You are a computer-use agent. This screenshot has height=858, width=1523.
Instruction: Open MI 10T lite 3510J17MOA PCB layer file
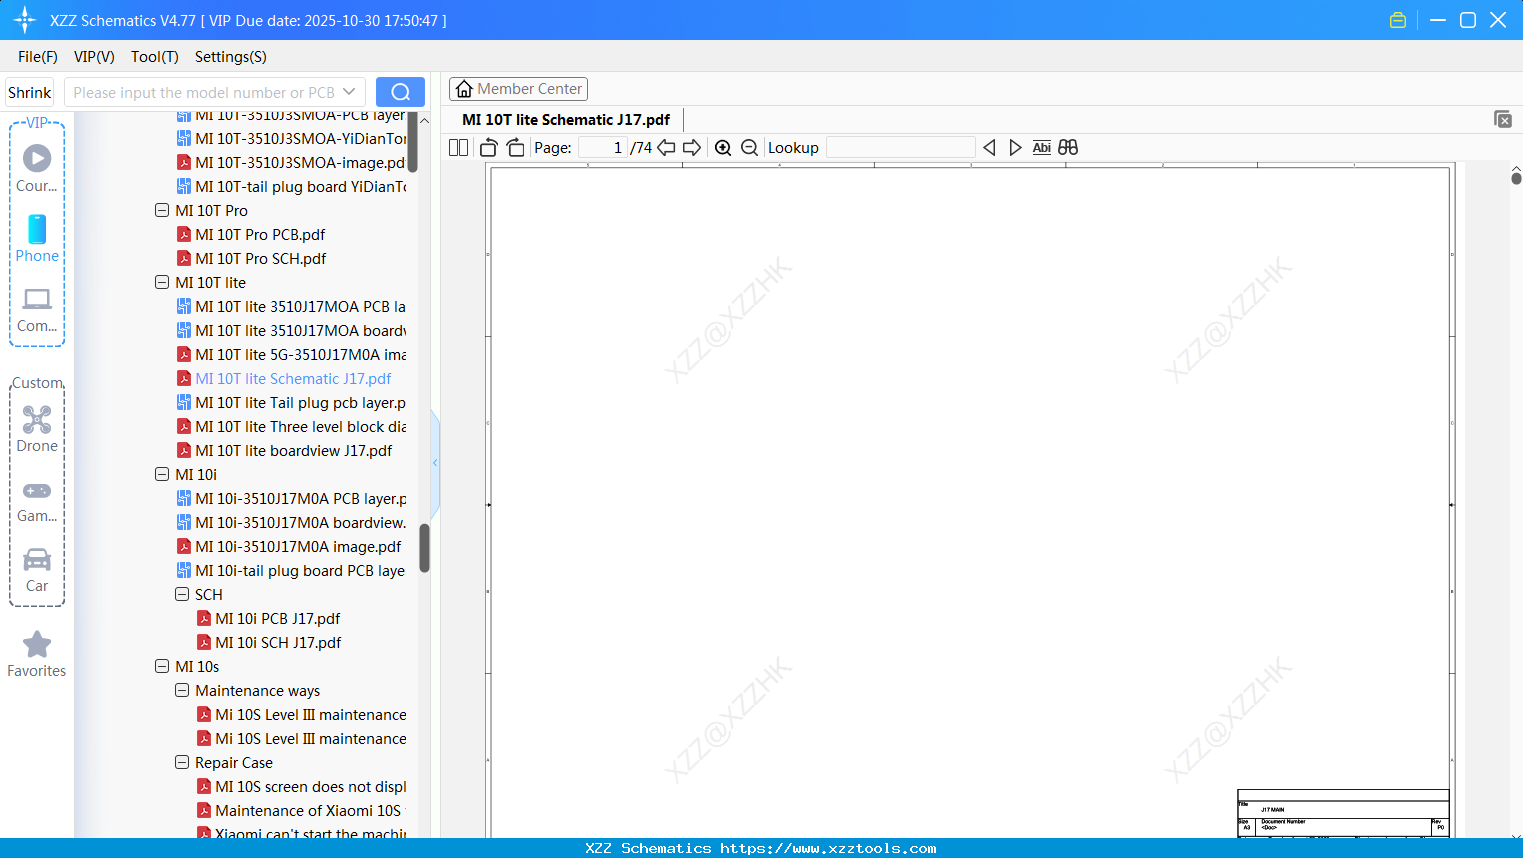[x=291, y=307]
